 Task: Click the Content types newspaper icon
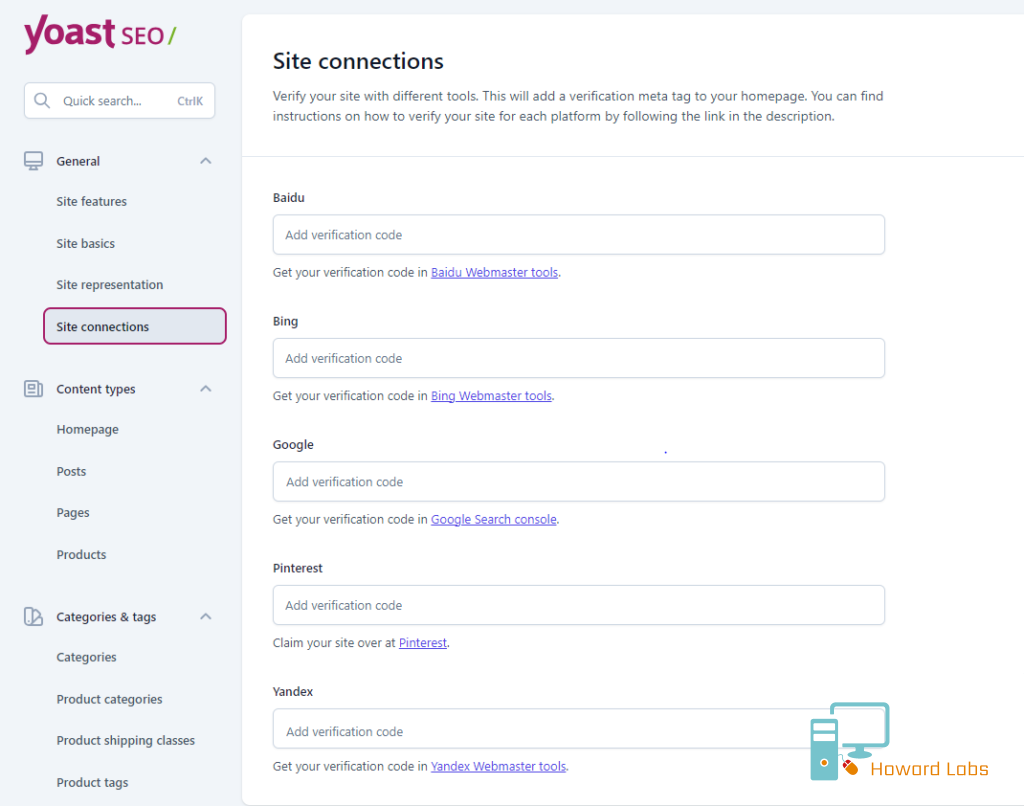click(33, 389)
